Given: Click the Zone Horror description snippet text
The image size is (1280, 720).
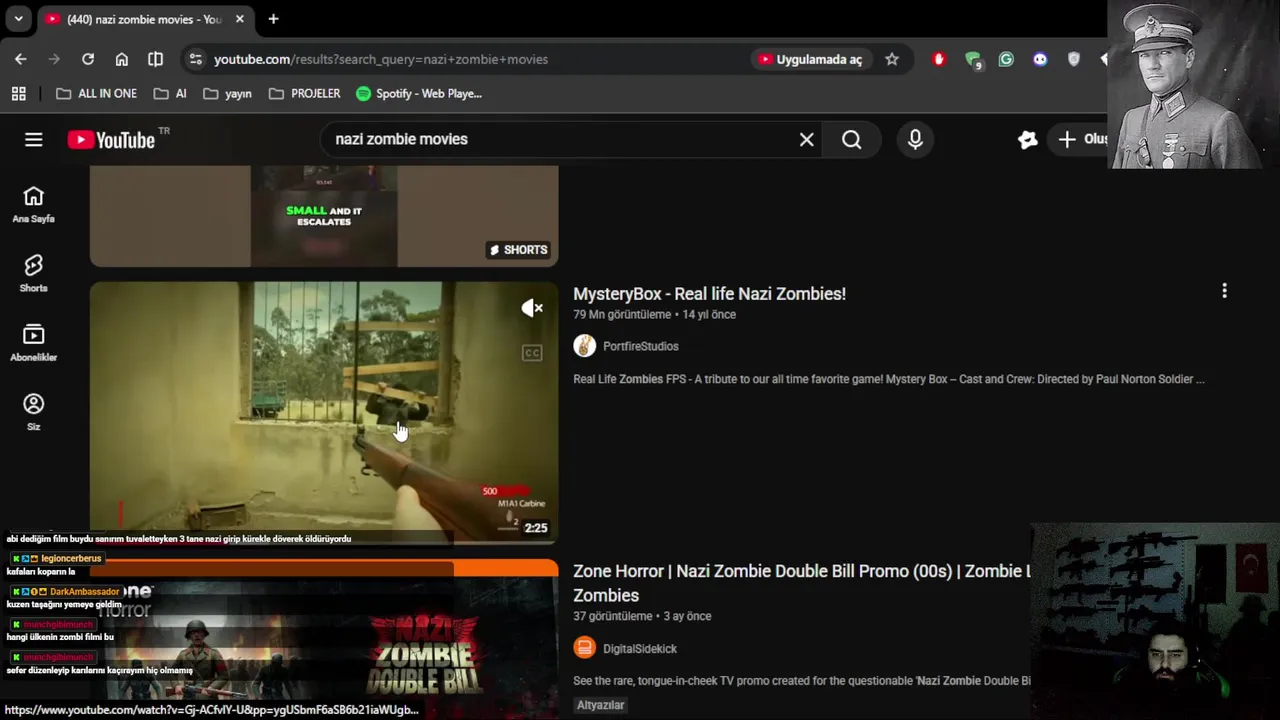Looking at the screenshot, I should coord(801,681).
